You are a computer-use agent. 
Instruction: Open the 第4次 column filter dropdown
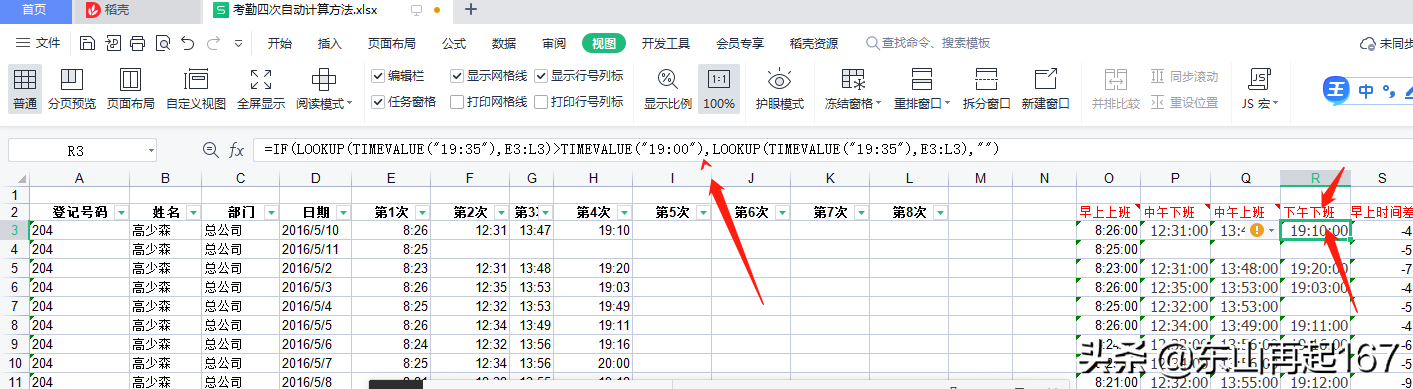point(624,212)
